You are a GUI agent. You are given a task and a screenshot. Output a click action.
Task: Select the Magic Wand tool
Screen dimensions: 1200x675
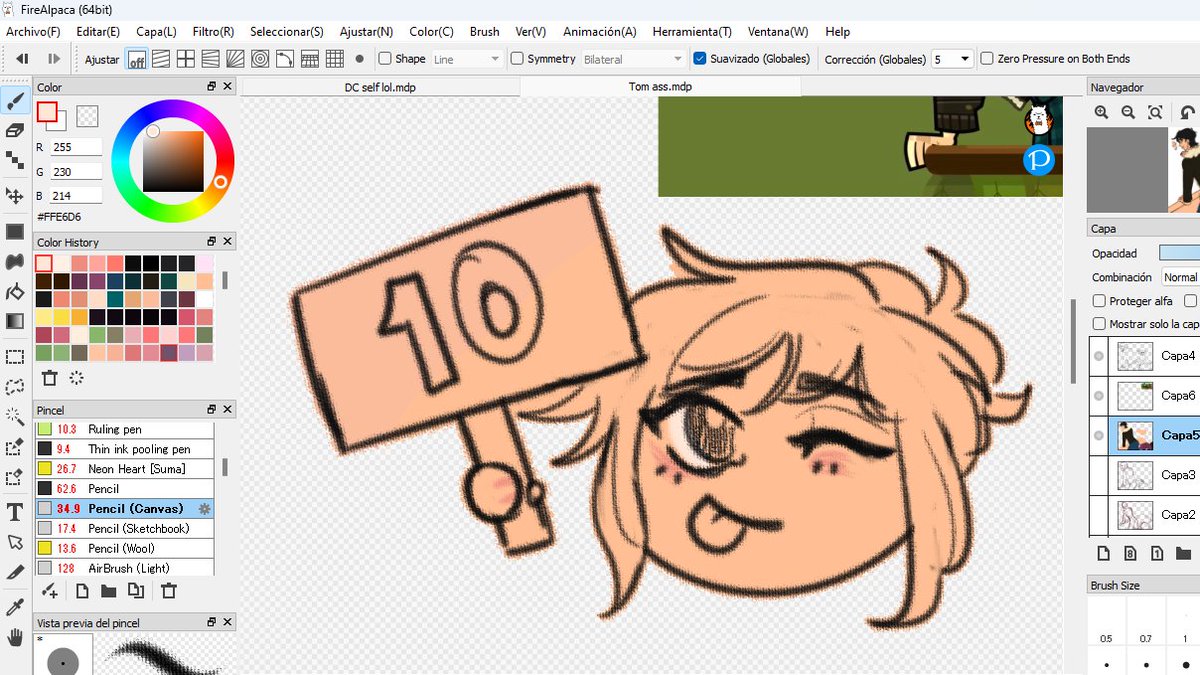tap(15, 416)
